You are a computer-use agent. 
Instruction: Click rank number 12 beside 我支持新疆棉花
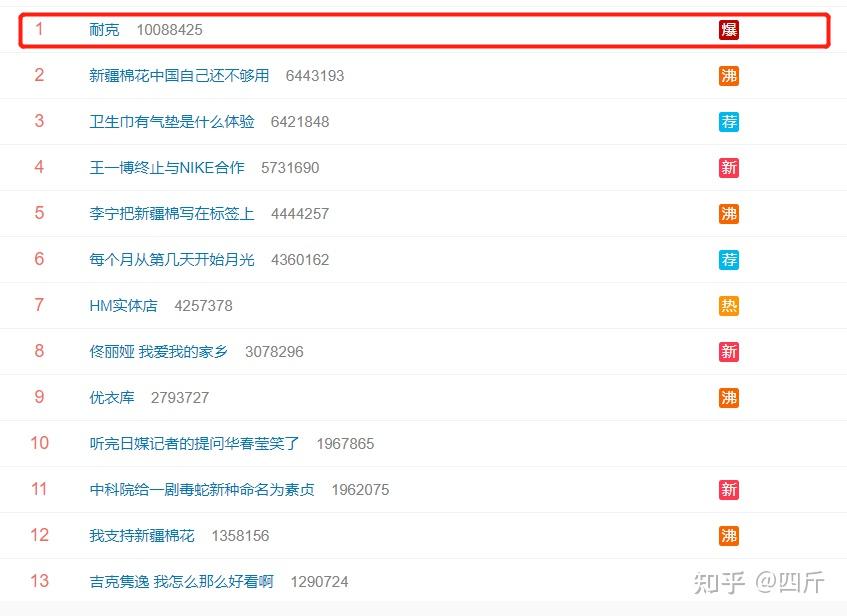39,535
